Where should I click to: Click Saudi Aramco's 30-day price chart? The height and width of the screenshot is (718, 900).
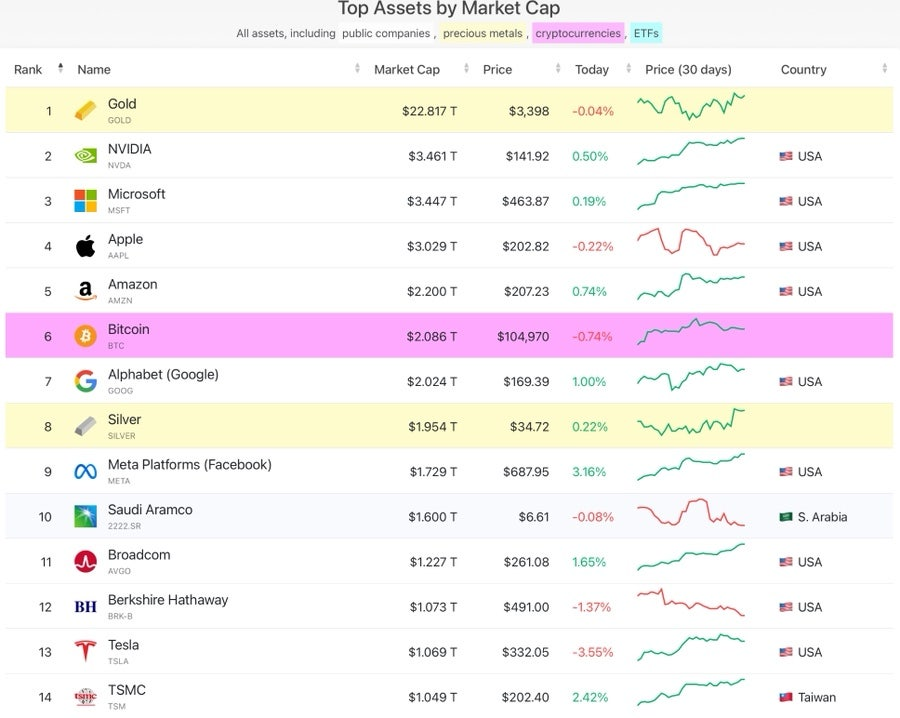coord(690,512)
